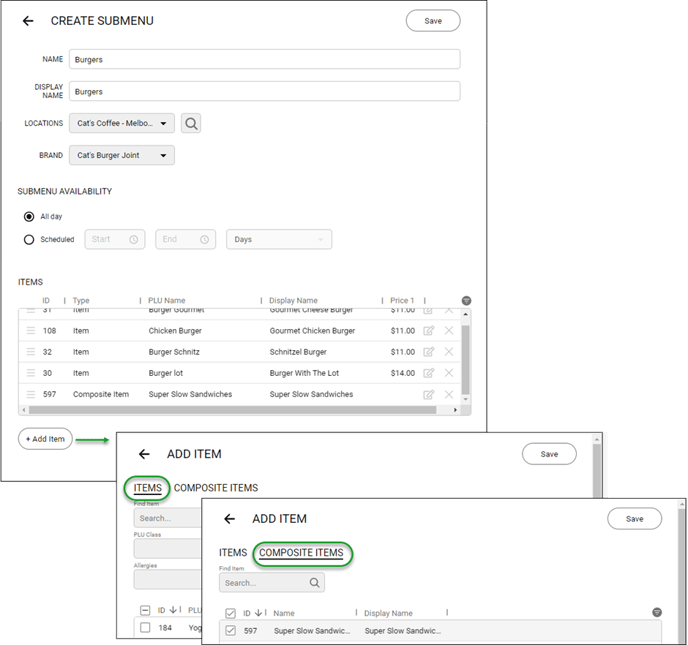Click Display Name header in composite items table

(x=388, y=613)
